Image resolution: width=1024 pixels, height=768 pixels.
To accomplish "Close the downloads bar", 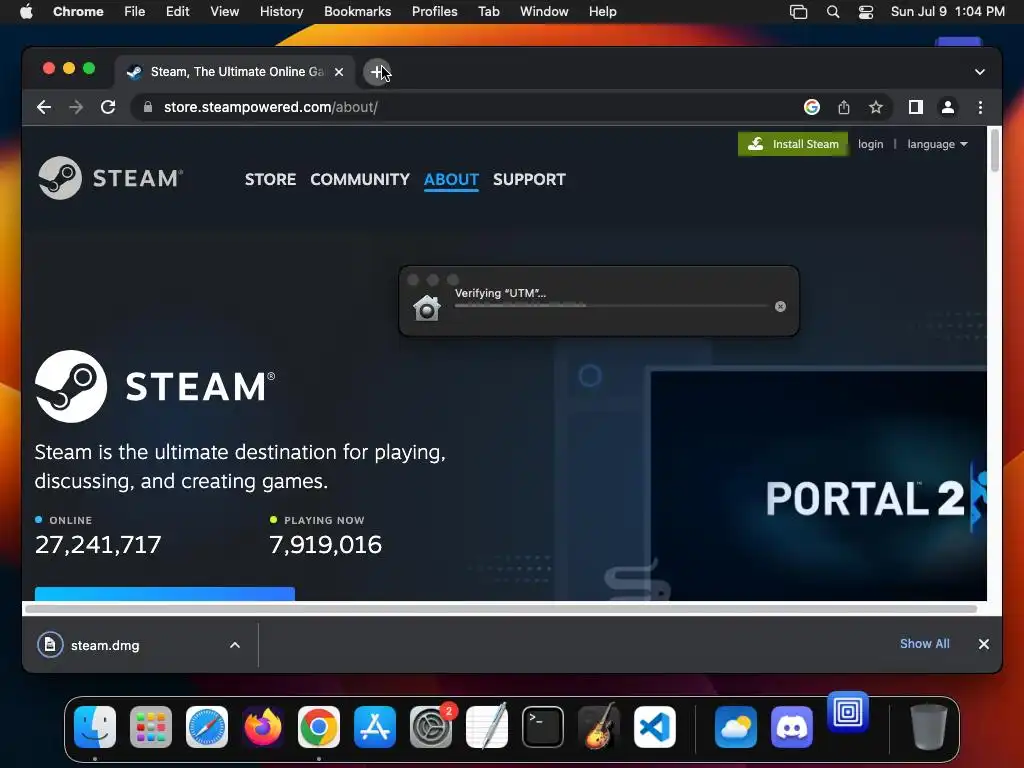I will pos(984,644).
